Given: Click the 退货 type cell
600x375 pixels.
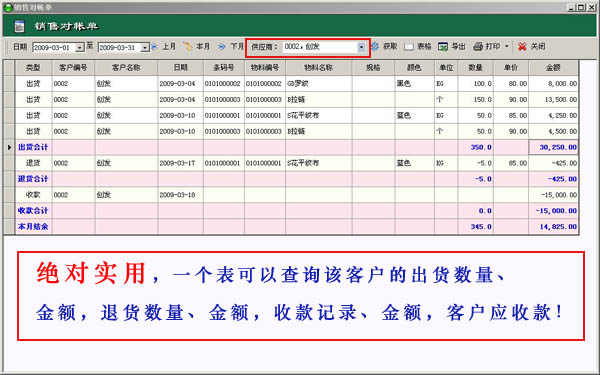Looking at the screenshot, I should (33, 163).
